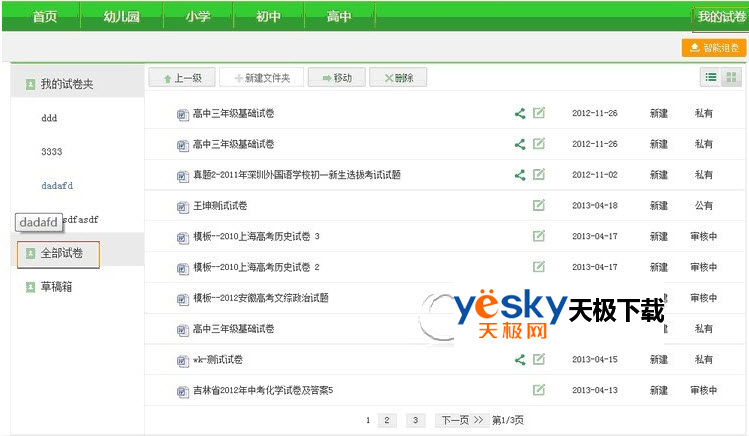This screenshot has width=749, height=436.
Task: Switch to list view layout
Action: (x=711, y=77)
